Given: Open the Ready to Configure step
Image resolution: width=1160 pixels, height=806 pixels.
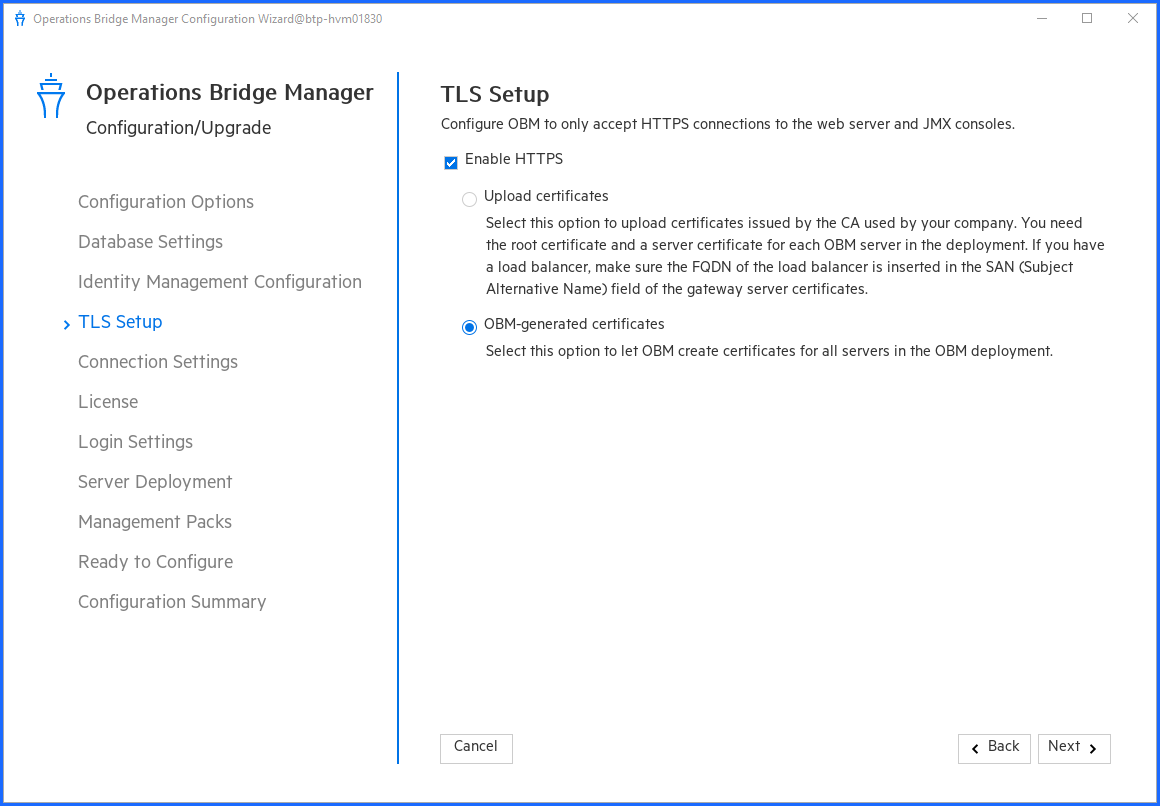Looking at the screenshot, I should coord(155,562).
